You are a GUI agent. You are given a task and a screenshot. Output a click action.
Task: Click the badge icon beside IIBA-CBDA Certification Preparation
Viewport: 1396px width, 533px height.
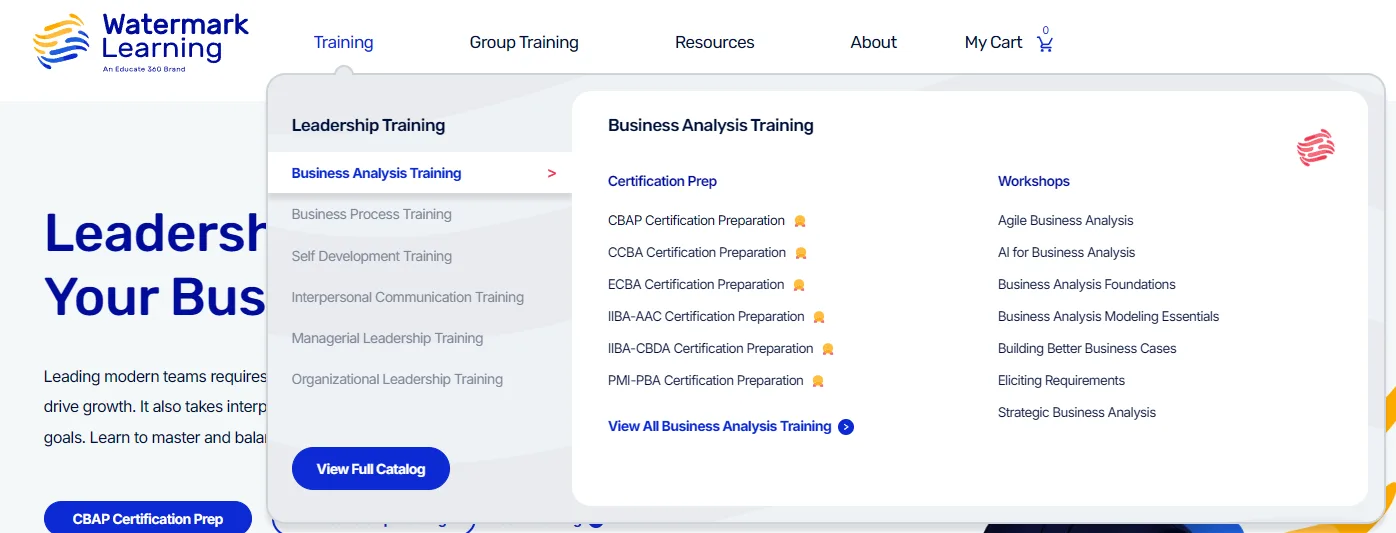click(828, 349)
